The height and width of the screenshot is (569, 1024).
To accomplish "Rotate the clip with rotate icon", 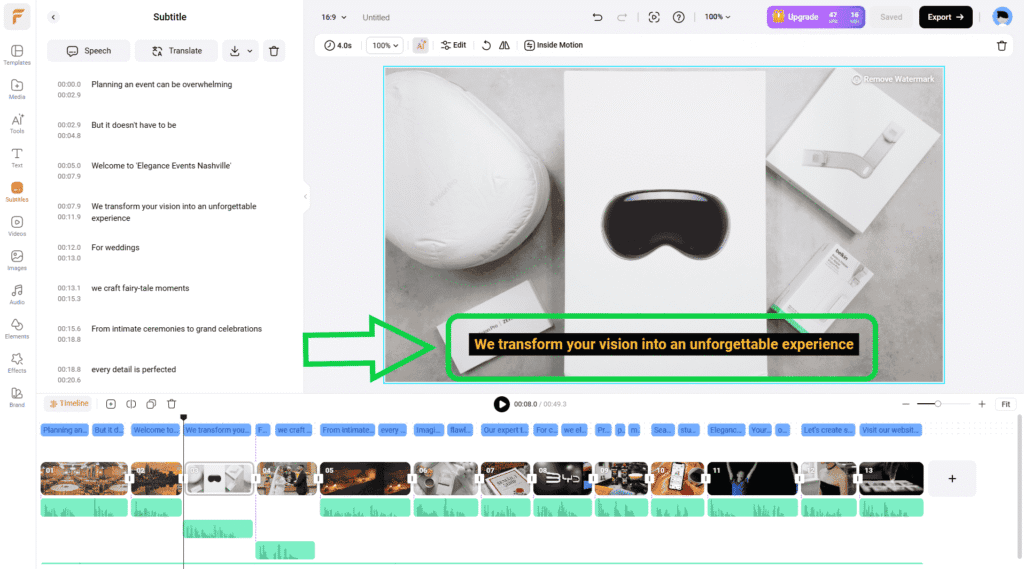I will [x=487, y=45].
